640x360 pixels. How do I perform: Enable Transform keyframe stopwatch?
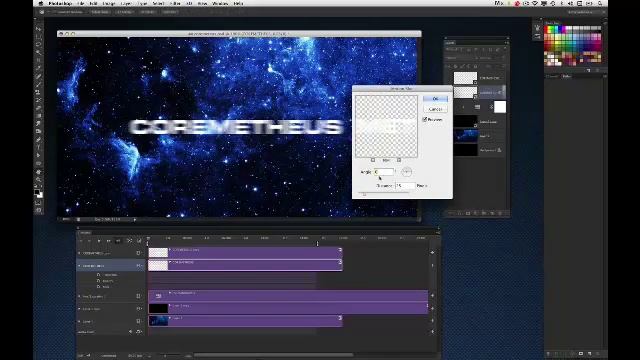pyautogui.click(x=98, y=275)
